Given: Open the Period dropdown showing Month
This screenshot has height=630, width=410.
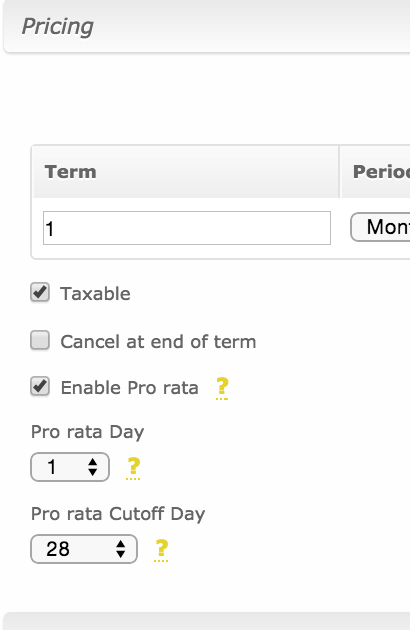Looking at the screenshot, I should [380, 227].
